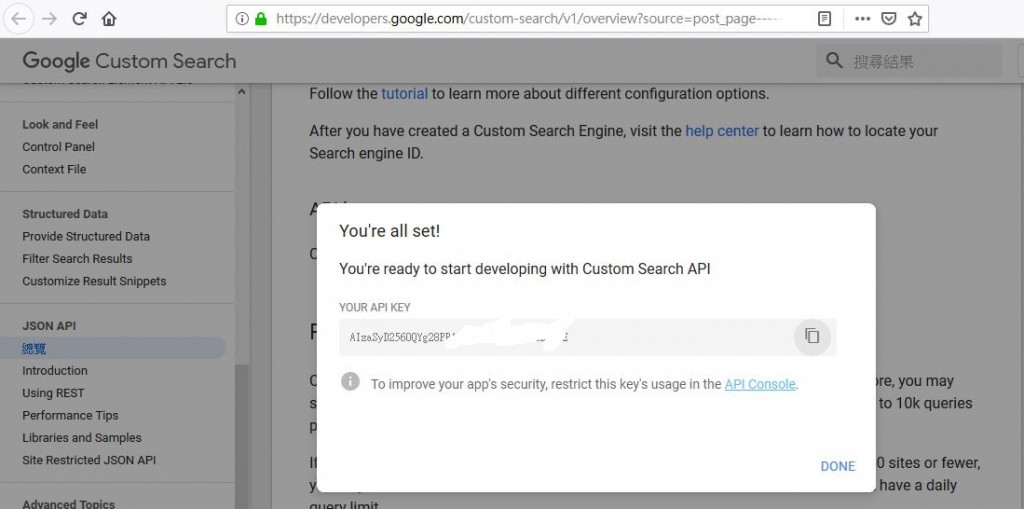This screenshot has width=1024, height=509.
Task: Collapse the sidebar section with the up chevron
Action: point(241,93)
